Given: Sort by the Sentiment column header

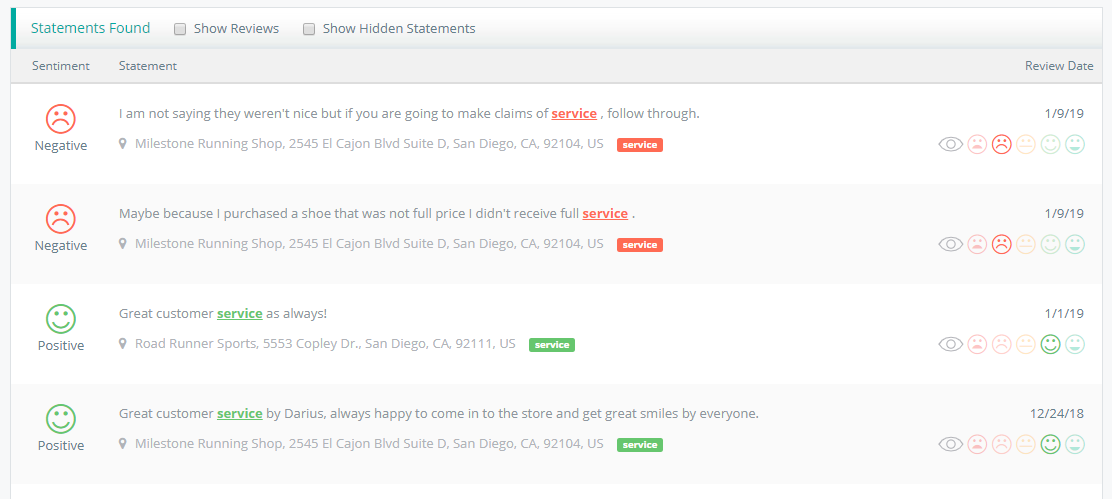Looking at the screenshot, I should (61, 66).
